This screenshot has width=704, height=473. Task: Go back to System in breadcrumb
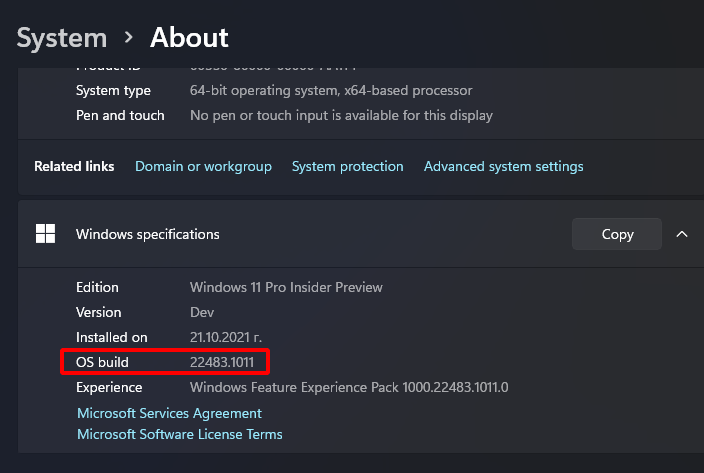[62, 38]
